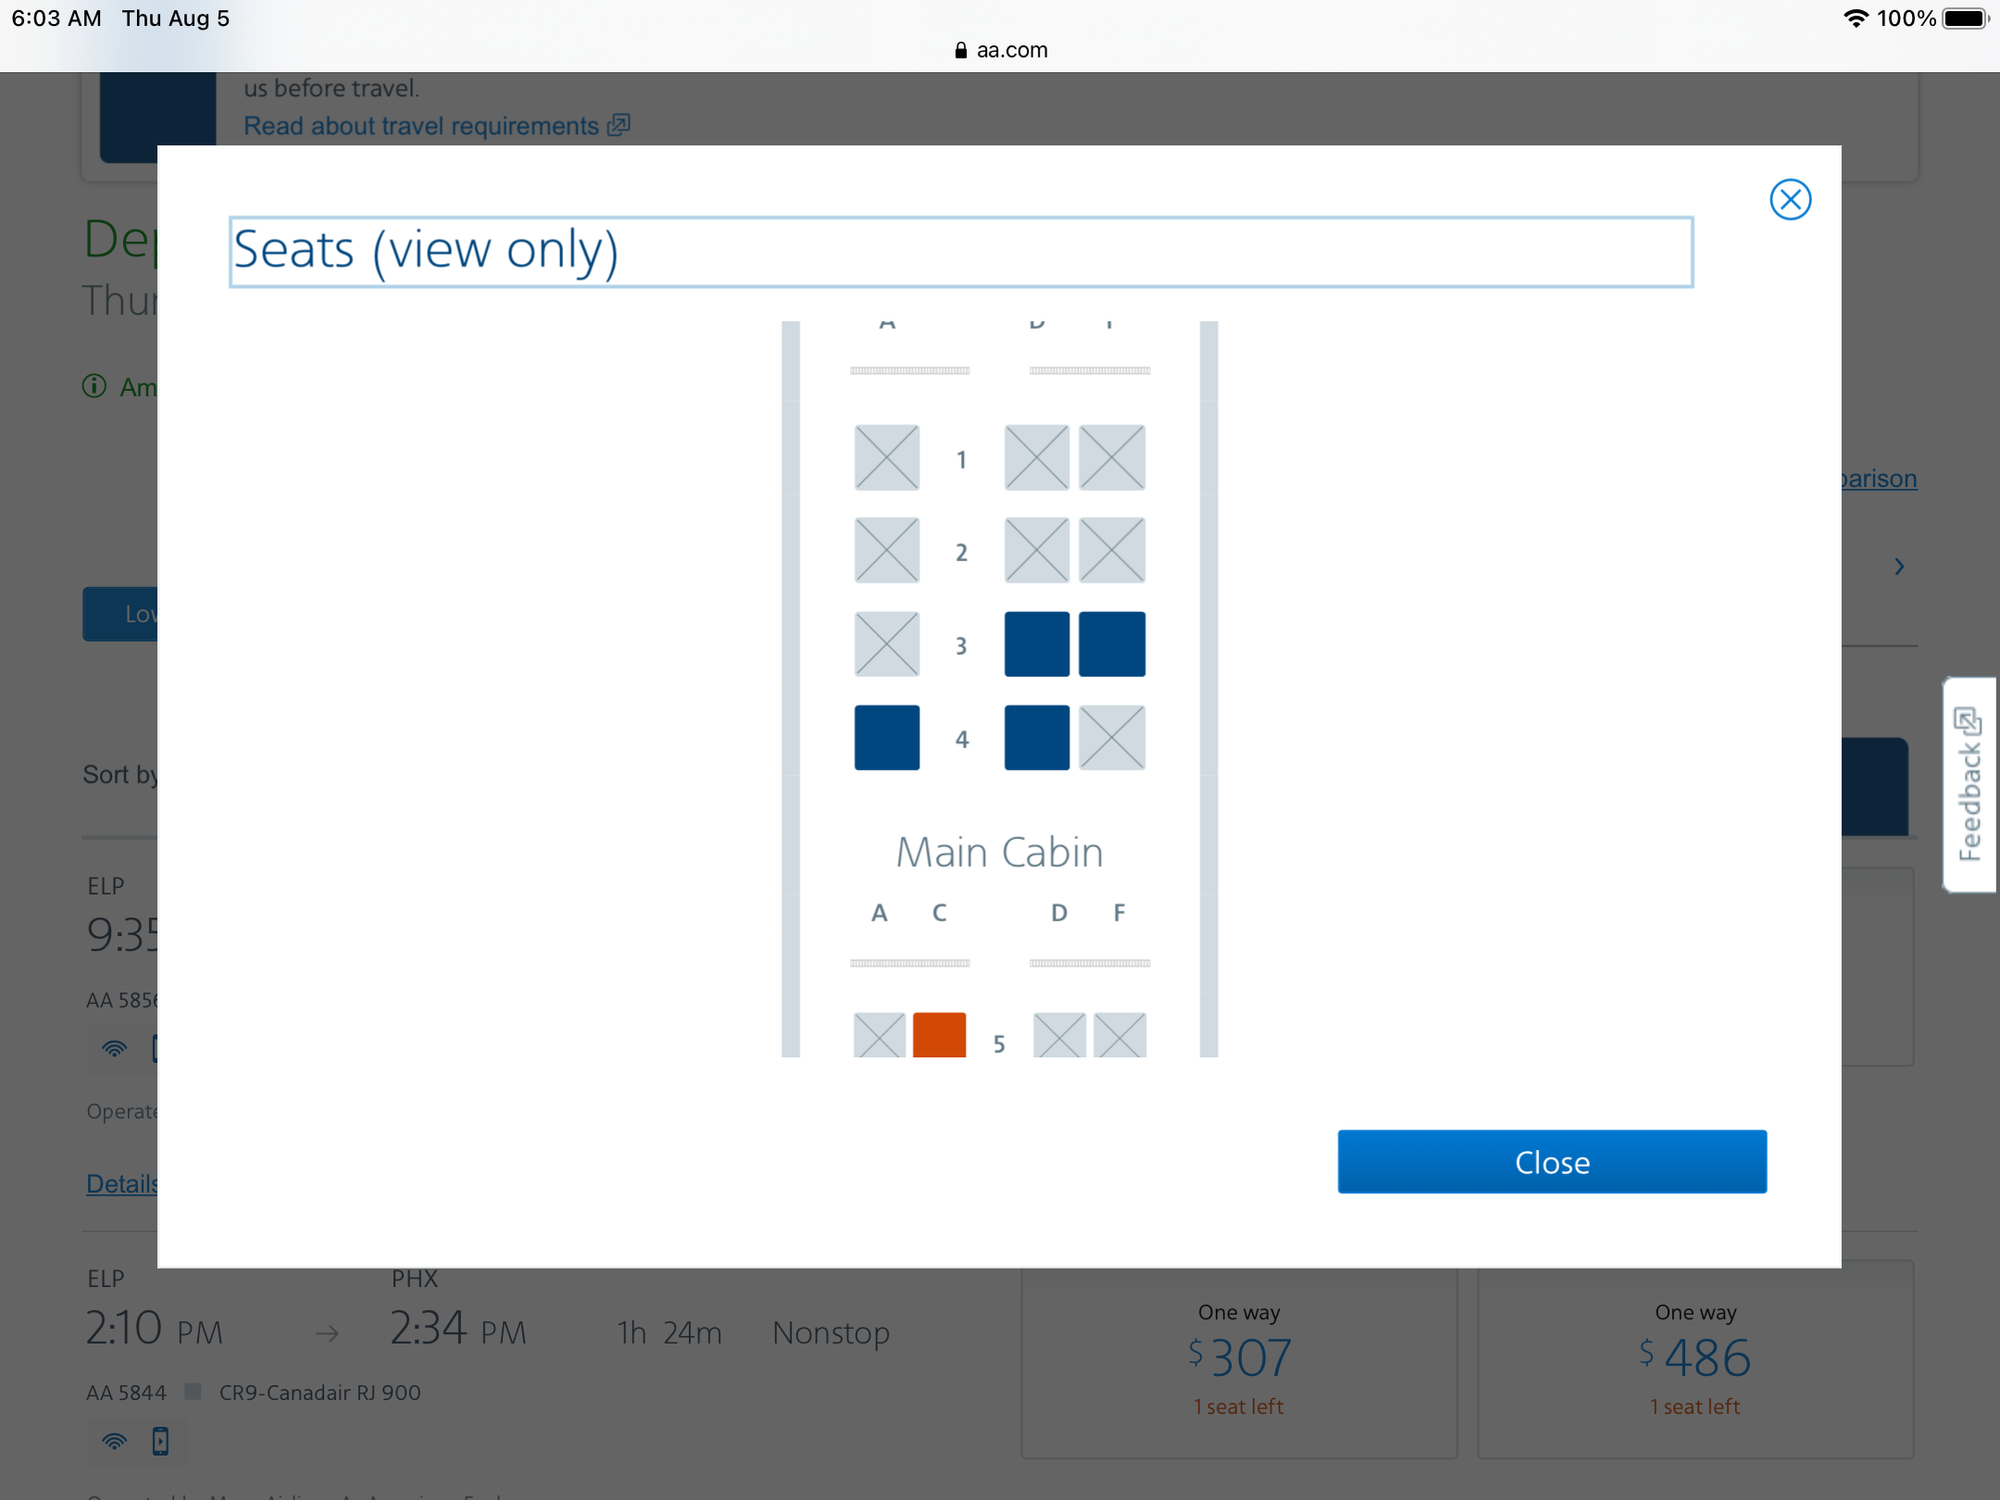This screenshot has width=2000, height=1500.
Task: Tap unavailable seat 1A
Action: click(x=886, y=458)
